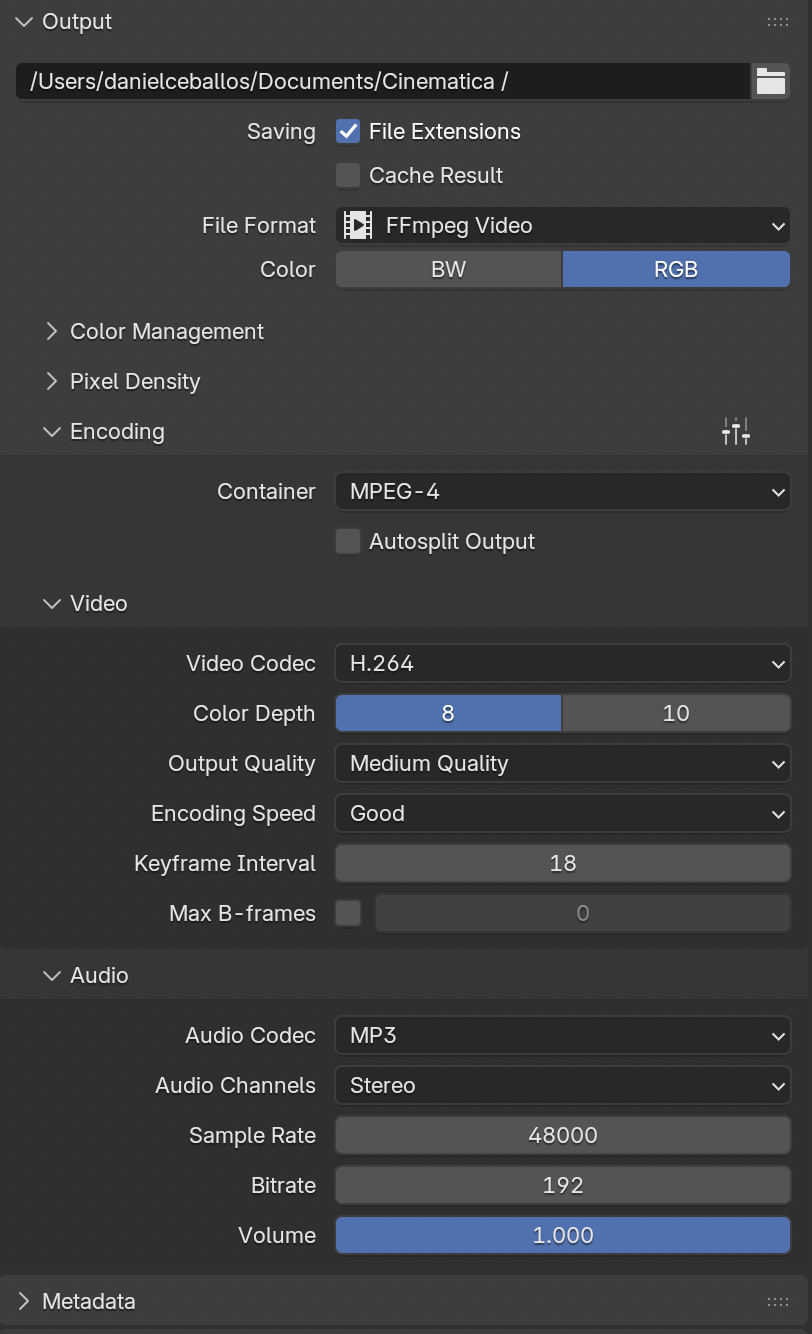812x1334 pixels.
Task: Click the Metadata panel drag-handle dots
Action: 777,1301
